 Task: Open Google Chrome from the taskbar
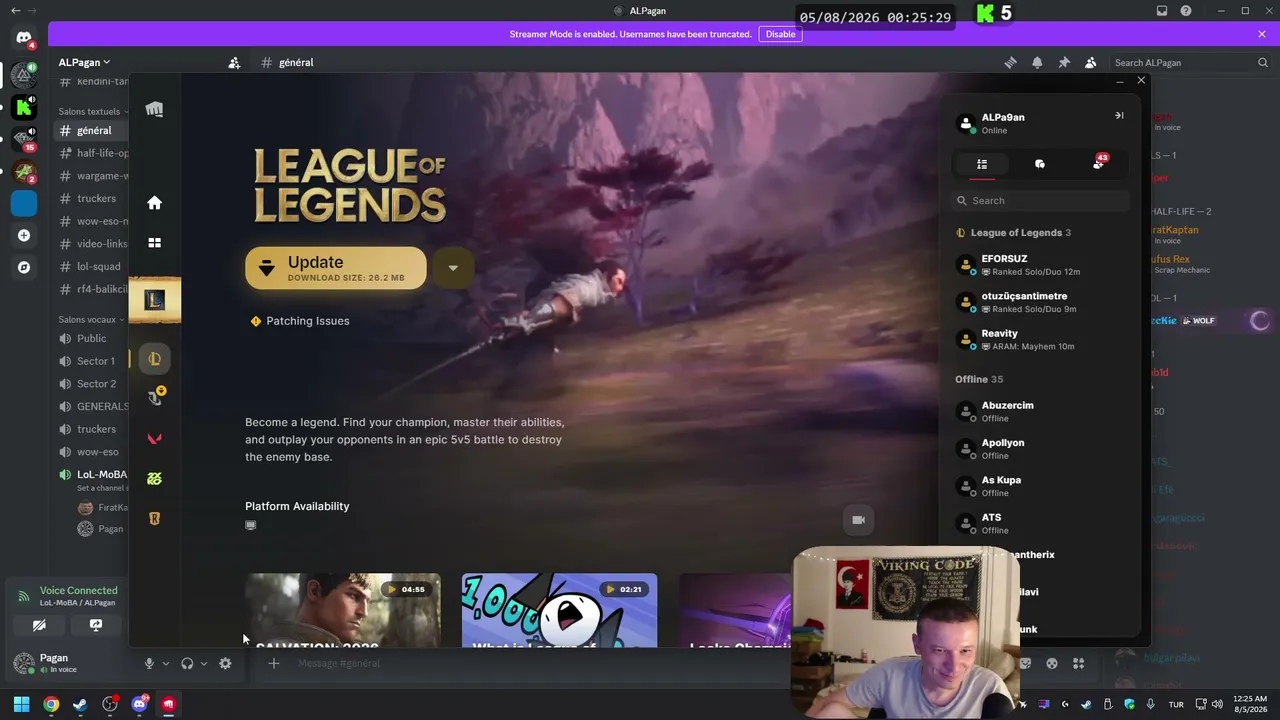(x=51, y=705)
